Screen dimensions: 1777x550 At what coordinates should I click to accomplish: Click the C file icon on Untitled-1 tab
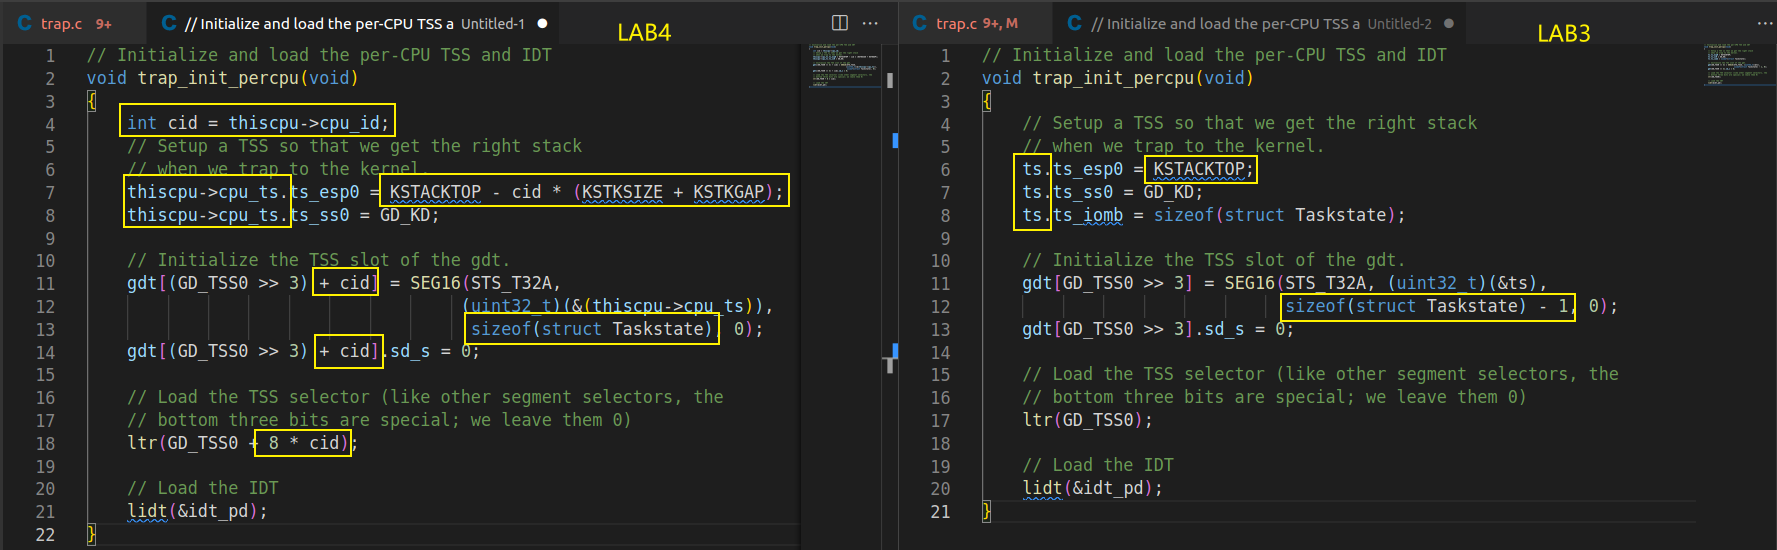coord(168,23)
